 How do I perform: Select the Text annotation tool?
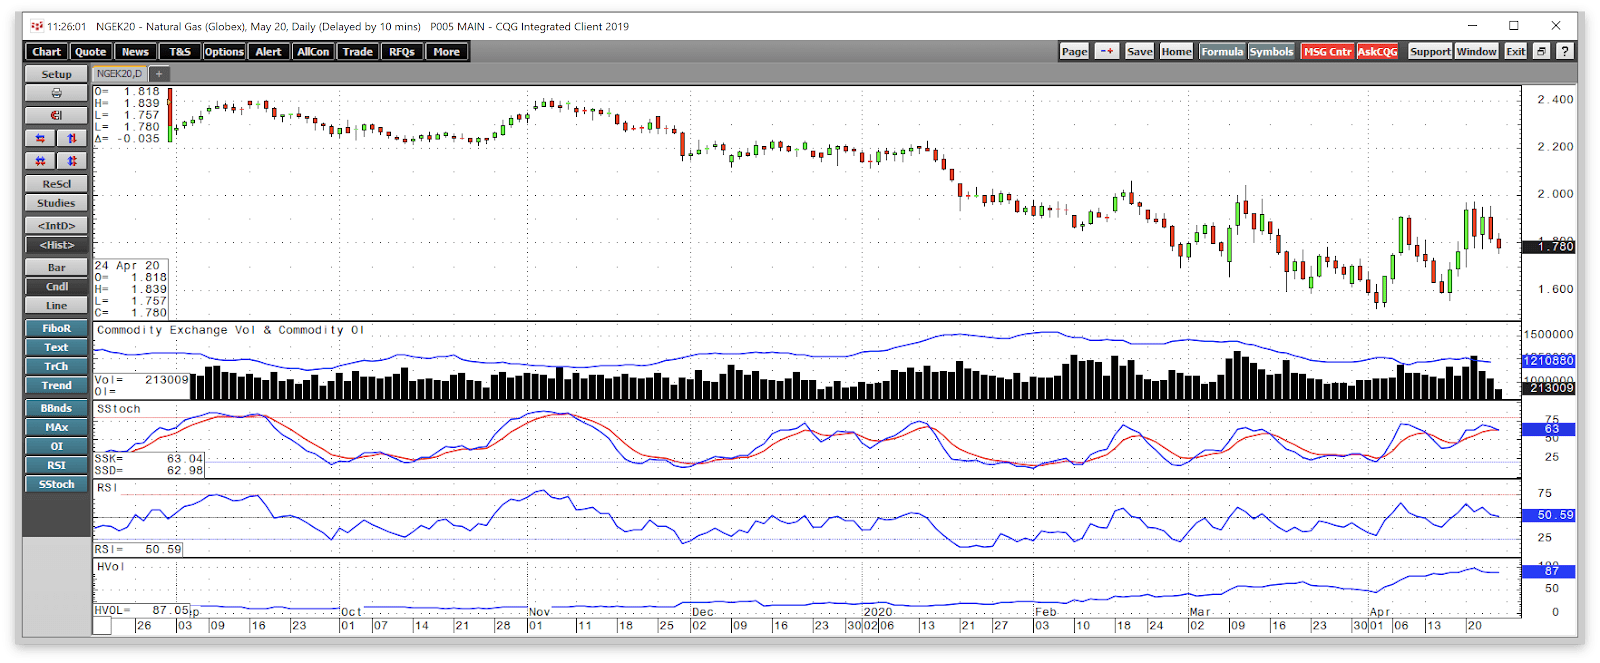pos(56,347)
